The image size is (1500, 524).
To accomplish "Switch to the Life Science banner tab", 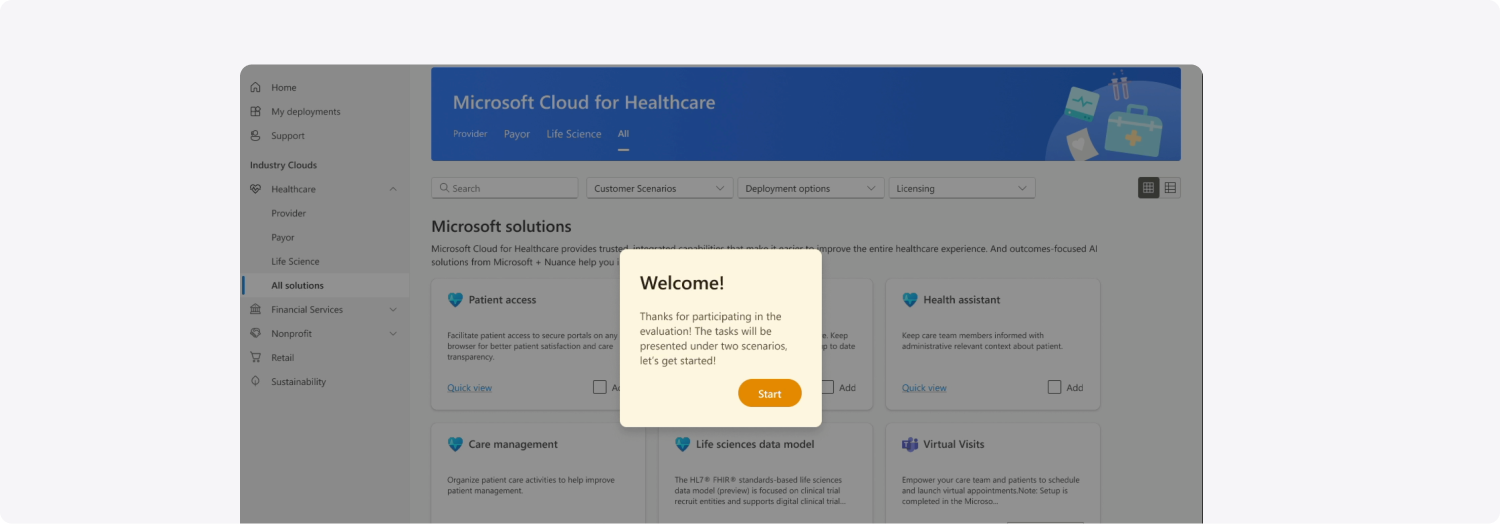I will [574, 134].
